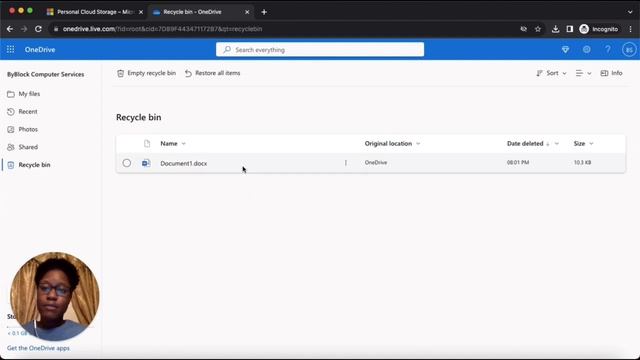640x360 pixels.
Task: Click Empty recycle bin
Action: pos(147,73)
